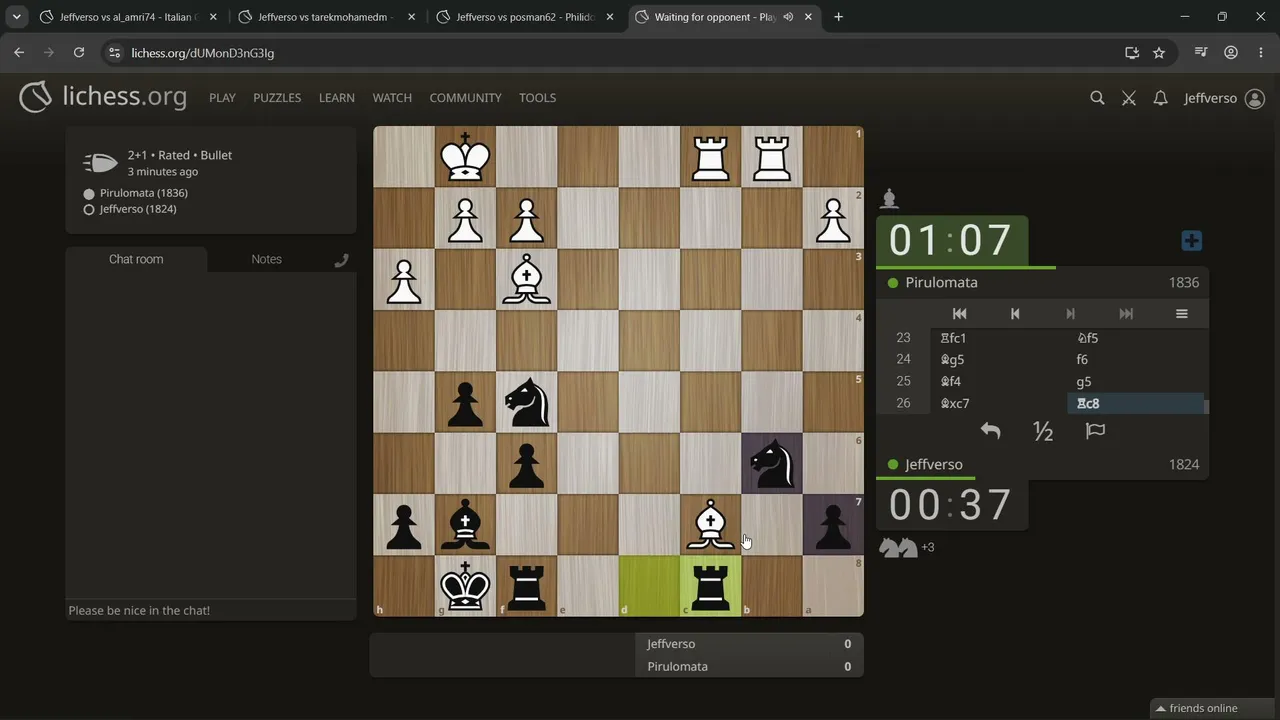Click Pirulomata name above the move list
This screenshot has width=1280, height=720.
pos(941,283)
